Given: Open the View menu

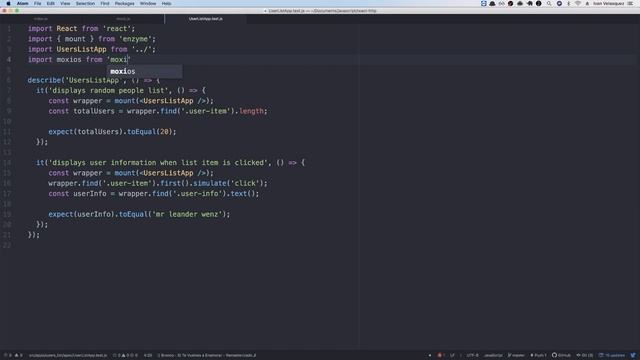Looking at the screenshot, I should tap(65, 3).
